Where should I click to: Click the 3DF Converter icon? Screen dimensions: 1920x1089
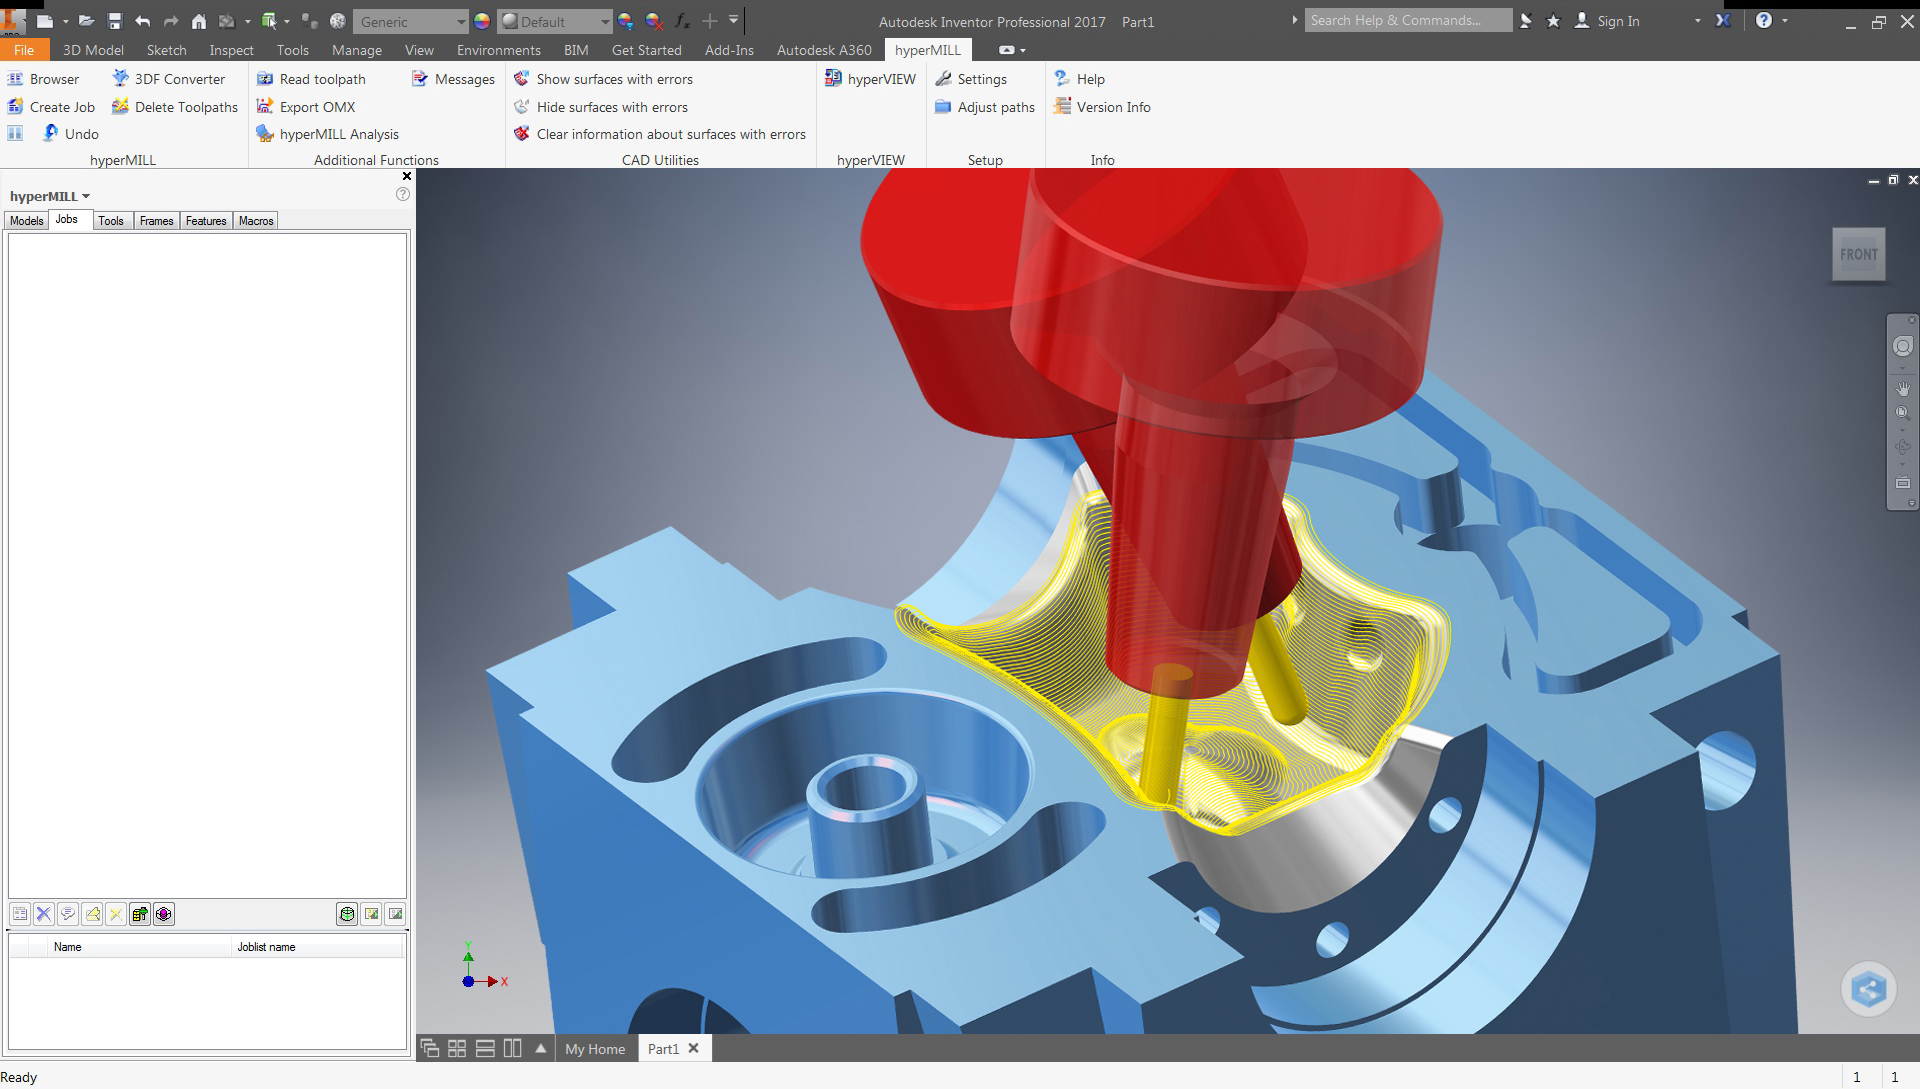121,78
